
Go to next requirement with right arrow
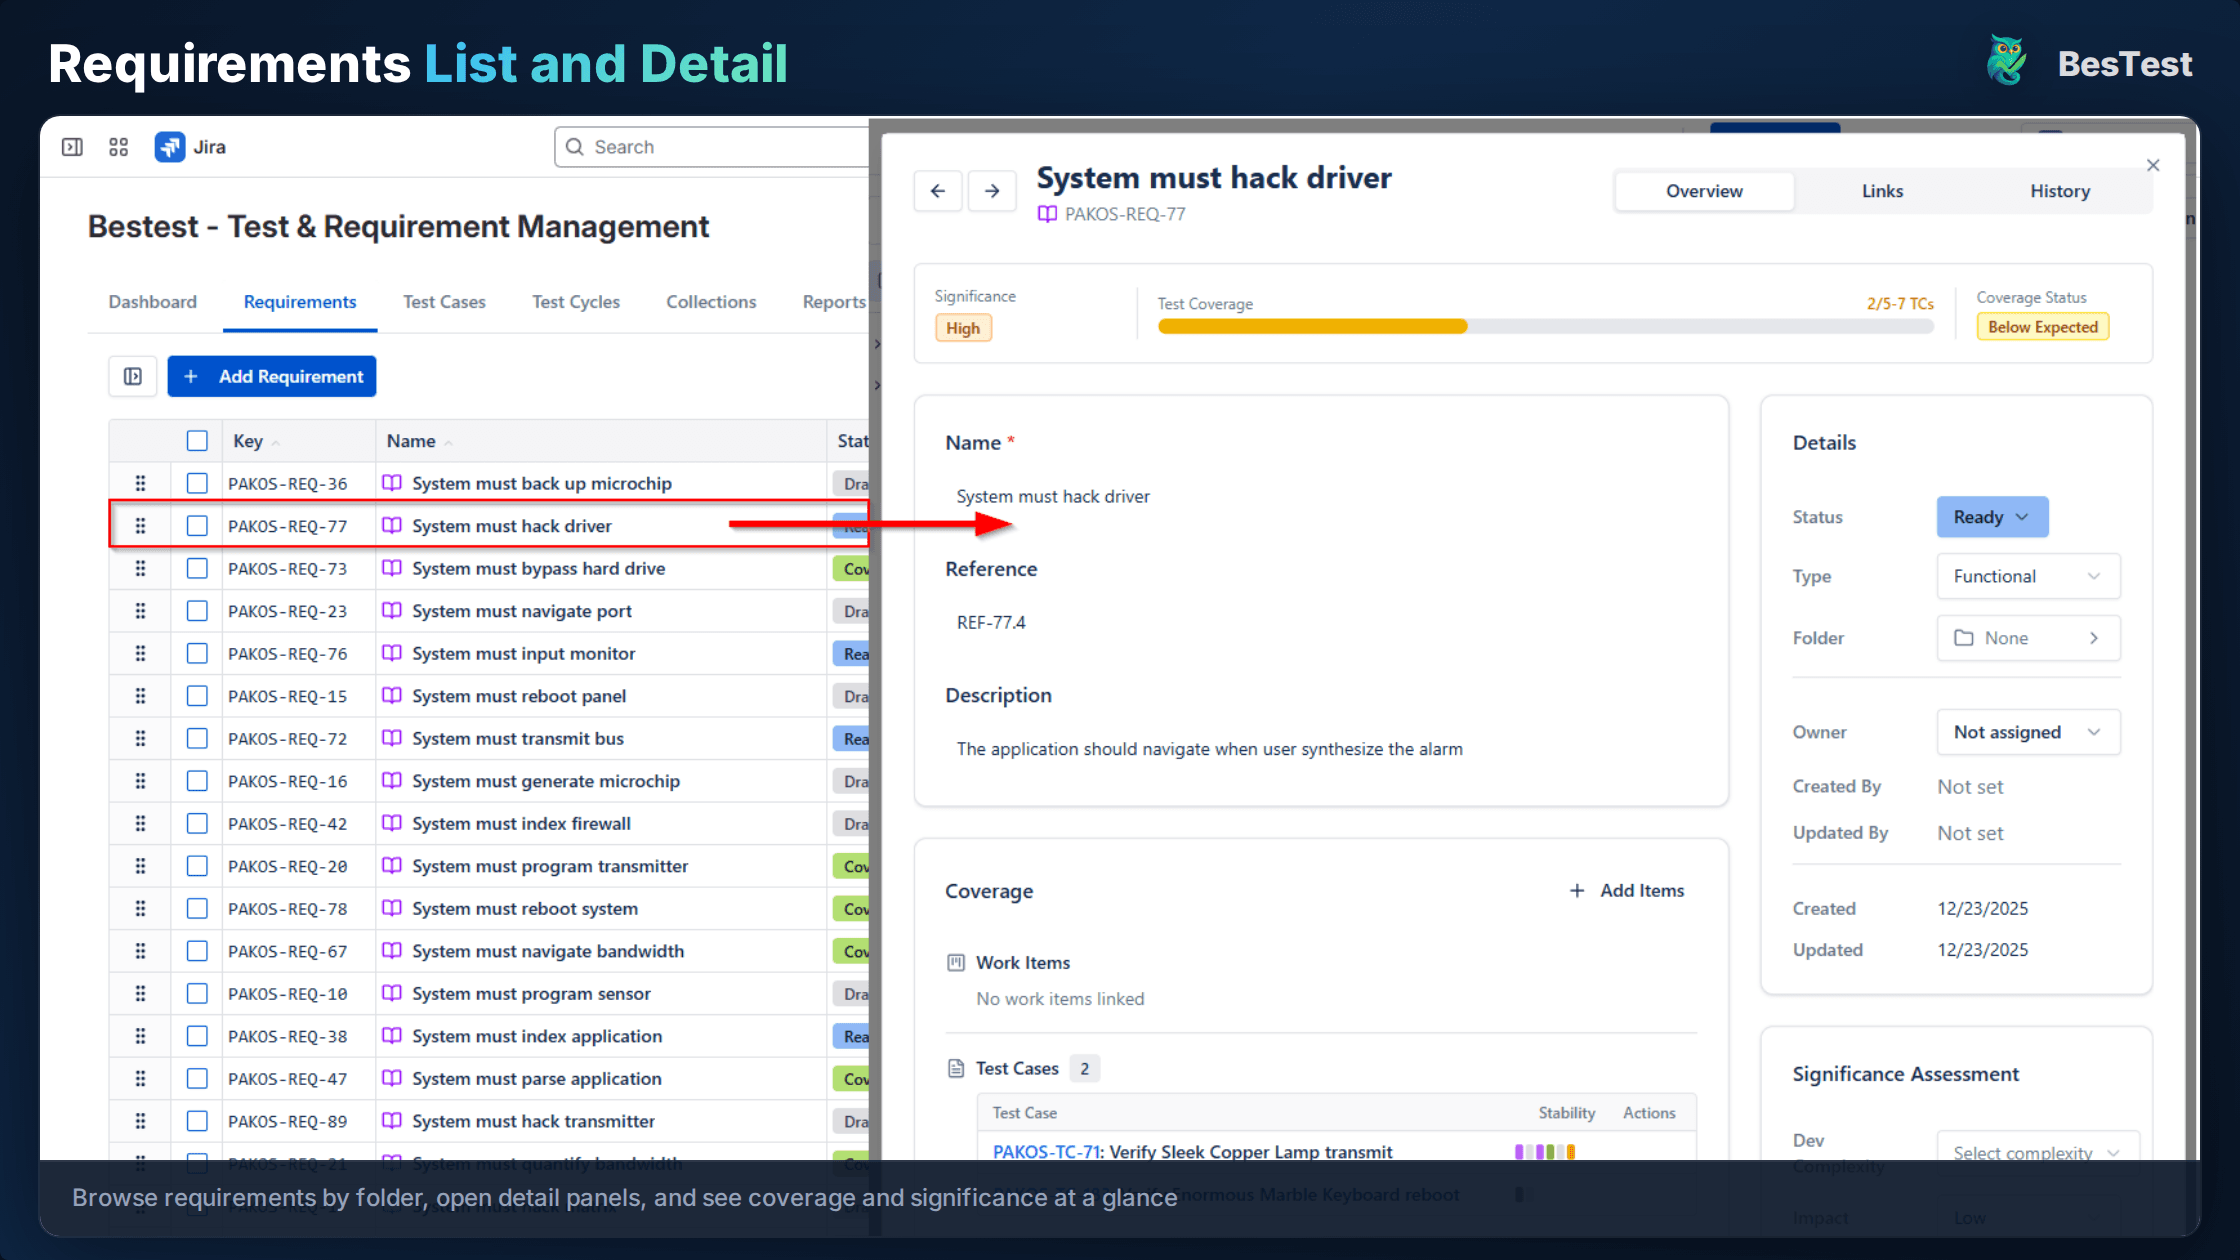[x=991, y=191]
